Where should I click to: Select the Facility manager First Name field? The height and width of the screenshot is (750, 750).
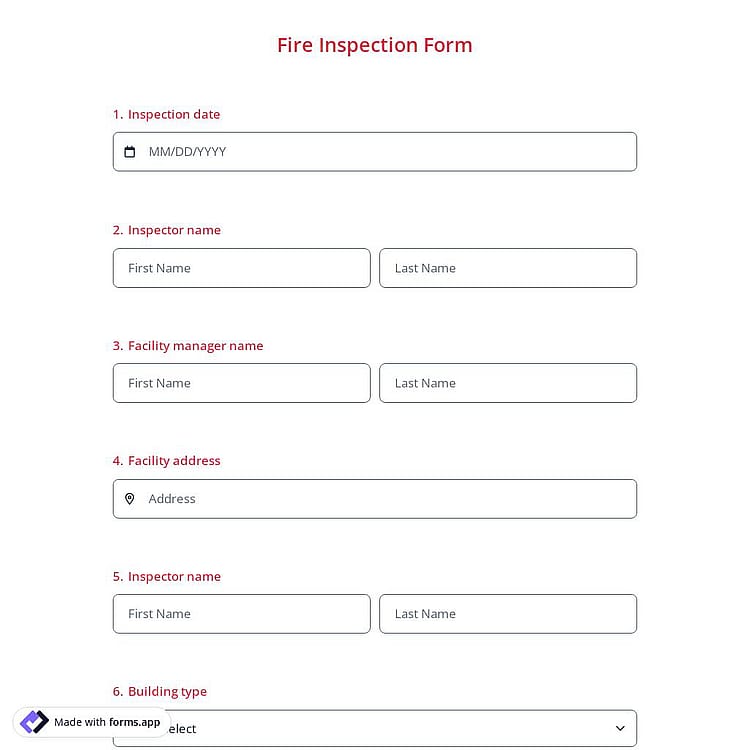[242, 383]
